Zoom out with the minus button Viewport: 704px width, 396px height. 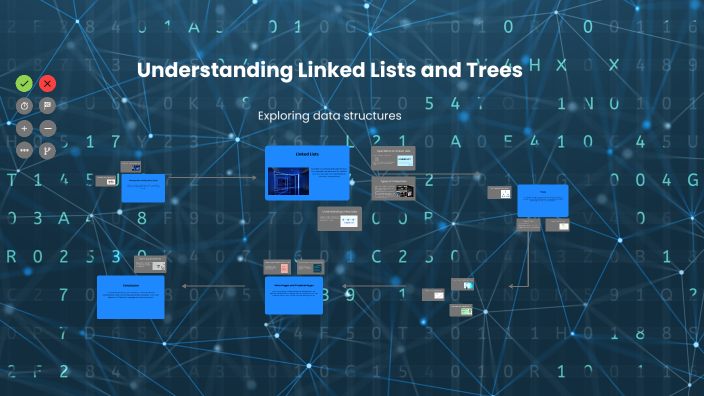pyautogui.click(x=47, y=128)
